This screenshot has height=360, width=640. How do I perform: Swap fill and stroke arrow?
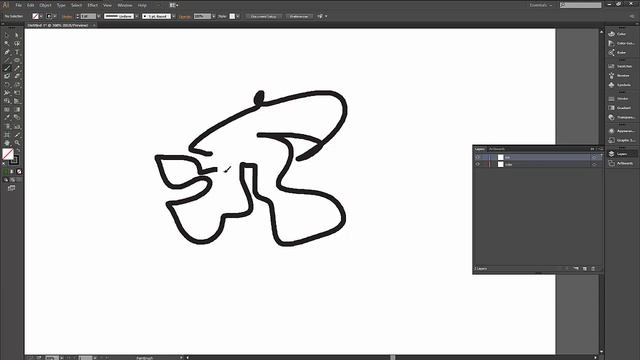tap(18, 150)
